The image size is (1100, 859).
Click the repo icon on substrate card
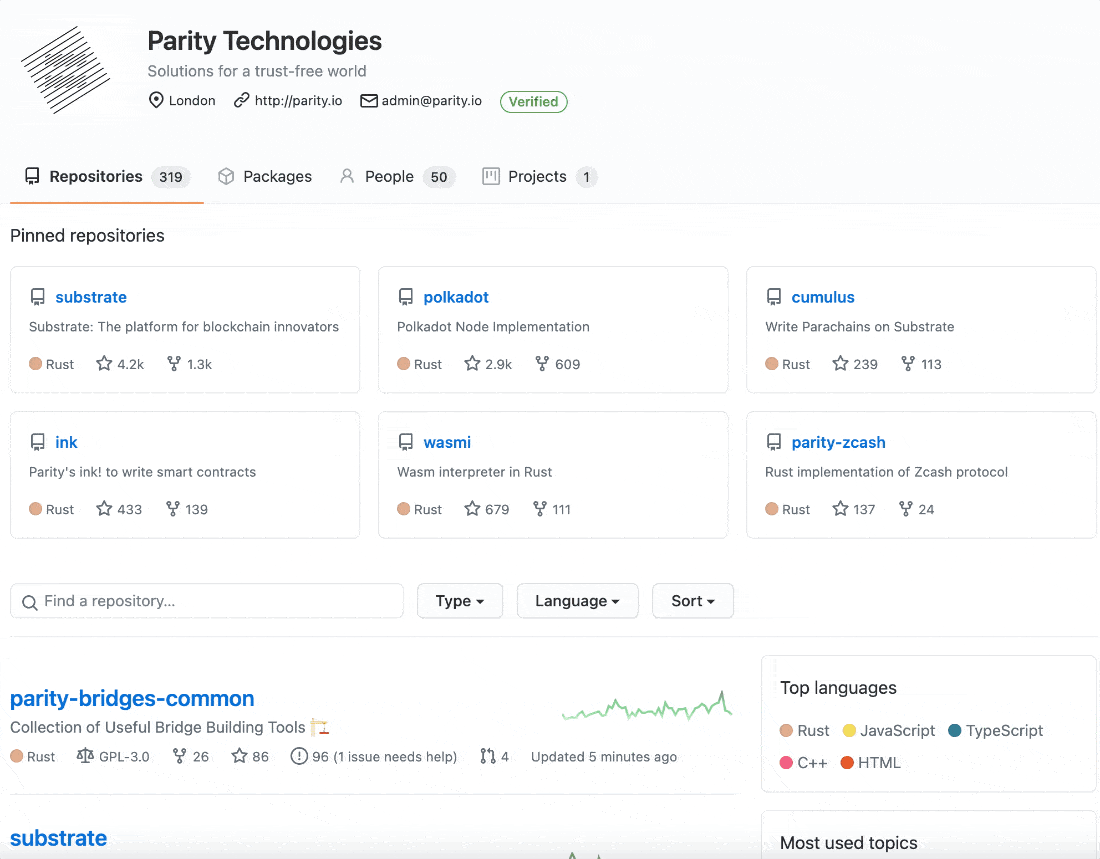point(38,297)
